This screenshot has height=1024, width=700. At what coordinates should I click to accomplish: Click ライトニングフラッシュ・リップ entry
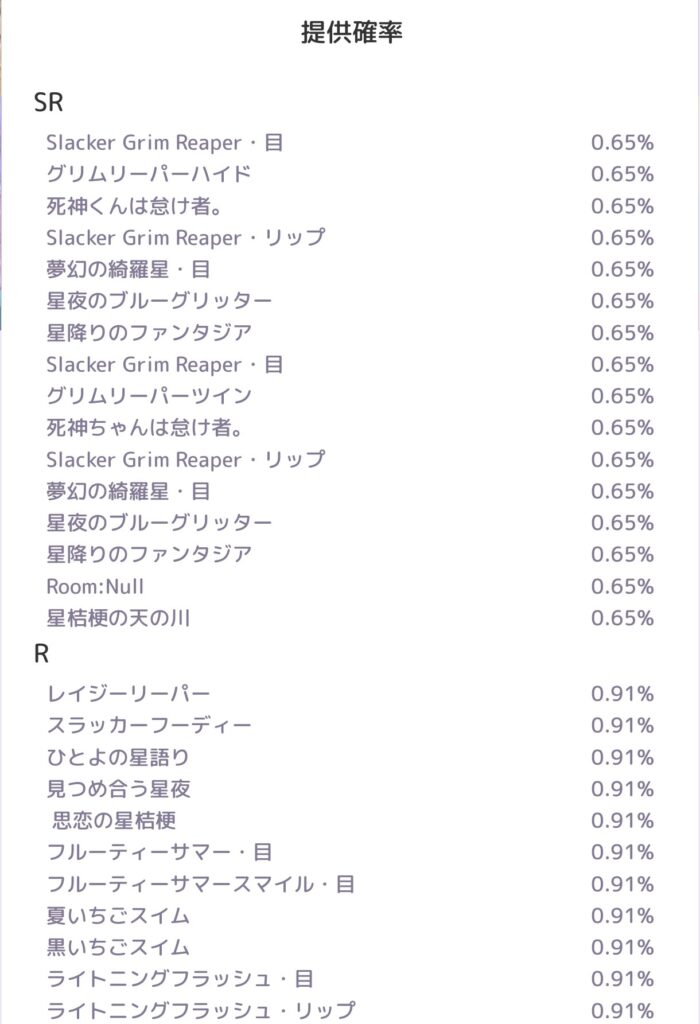click(x=350, y=1010)
